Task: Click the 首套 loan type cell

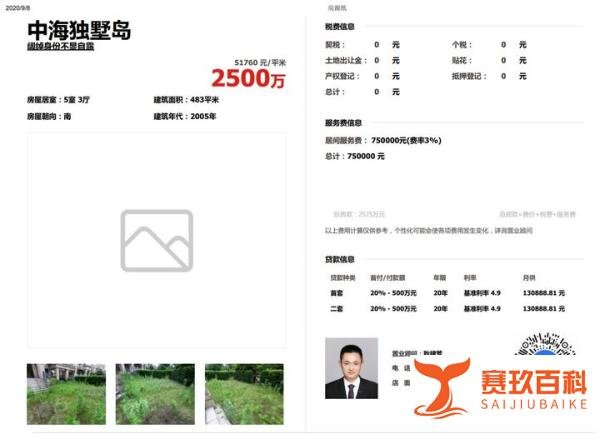Action: [337, 293]
